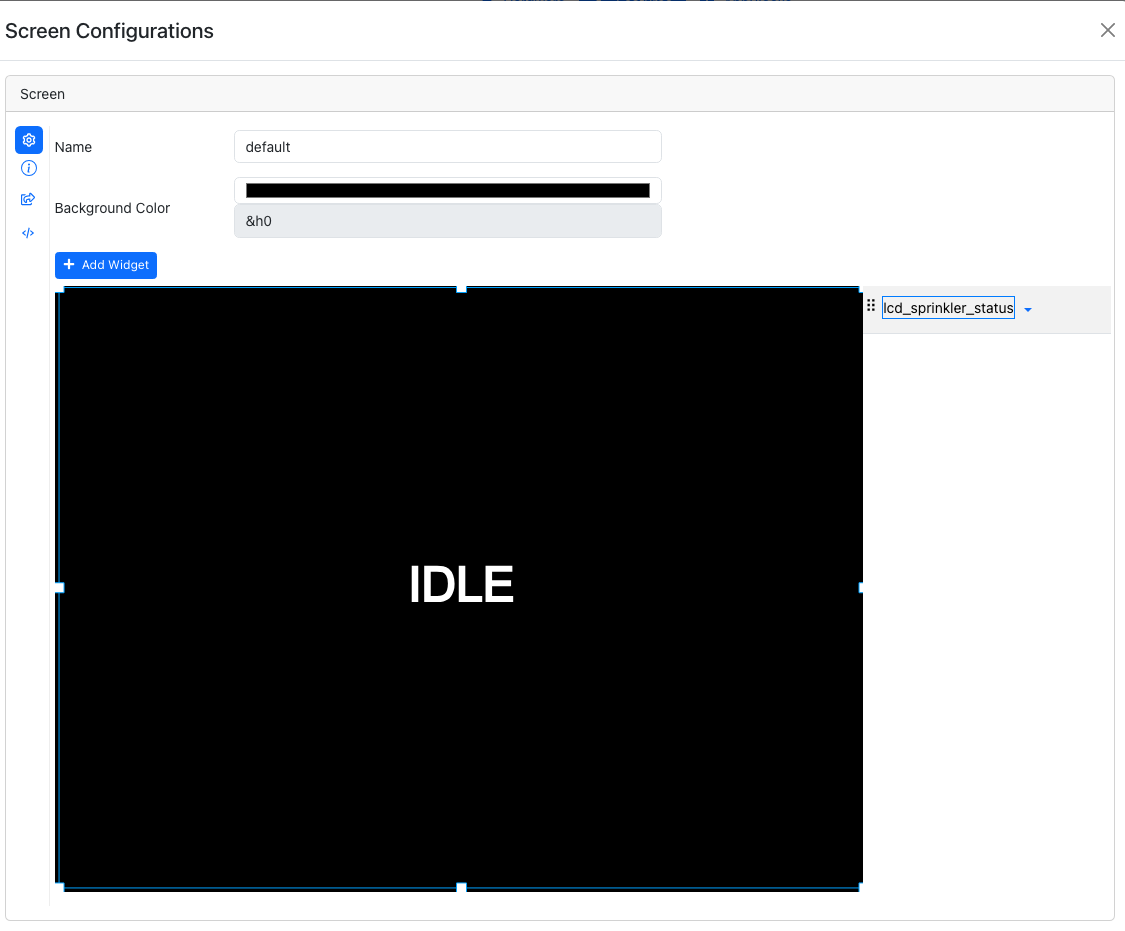This screenshot has height=931, width=1125.
Task: Close the Screen Configurations dialog
Action: 1107,30
